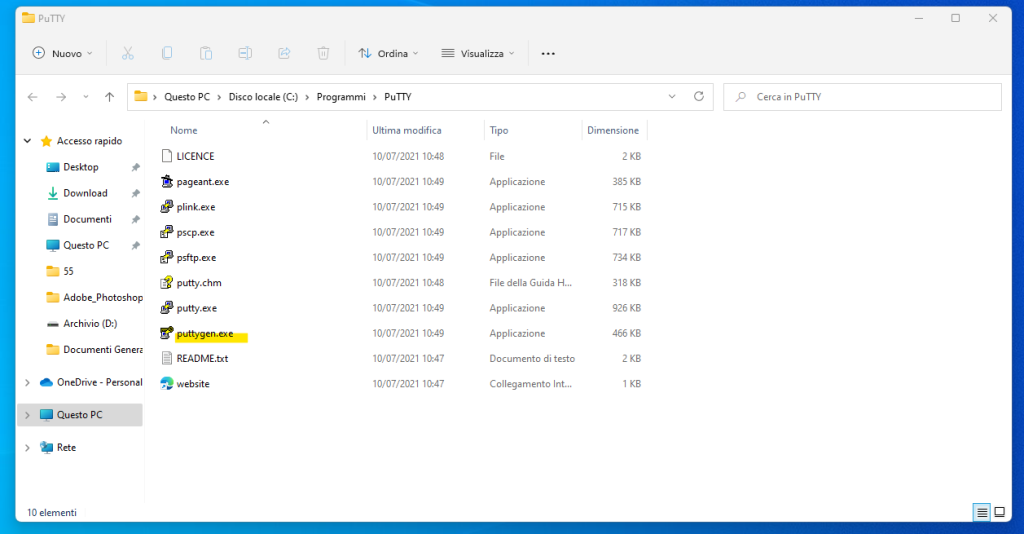Screen dimensions: 1024x534
Task: Click the Cut scissors icon in toolbar
Action: [x=128, y=53]
